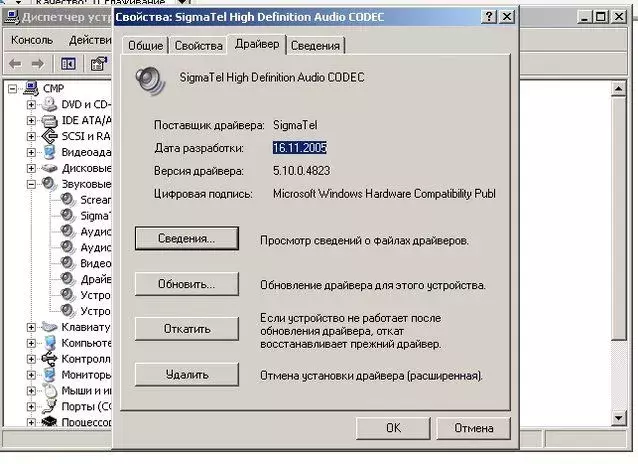Click the scroll up arrow in Device Manager

pos(618,88)
